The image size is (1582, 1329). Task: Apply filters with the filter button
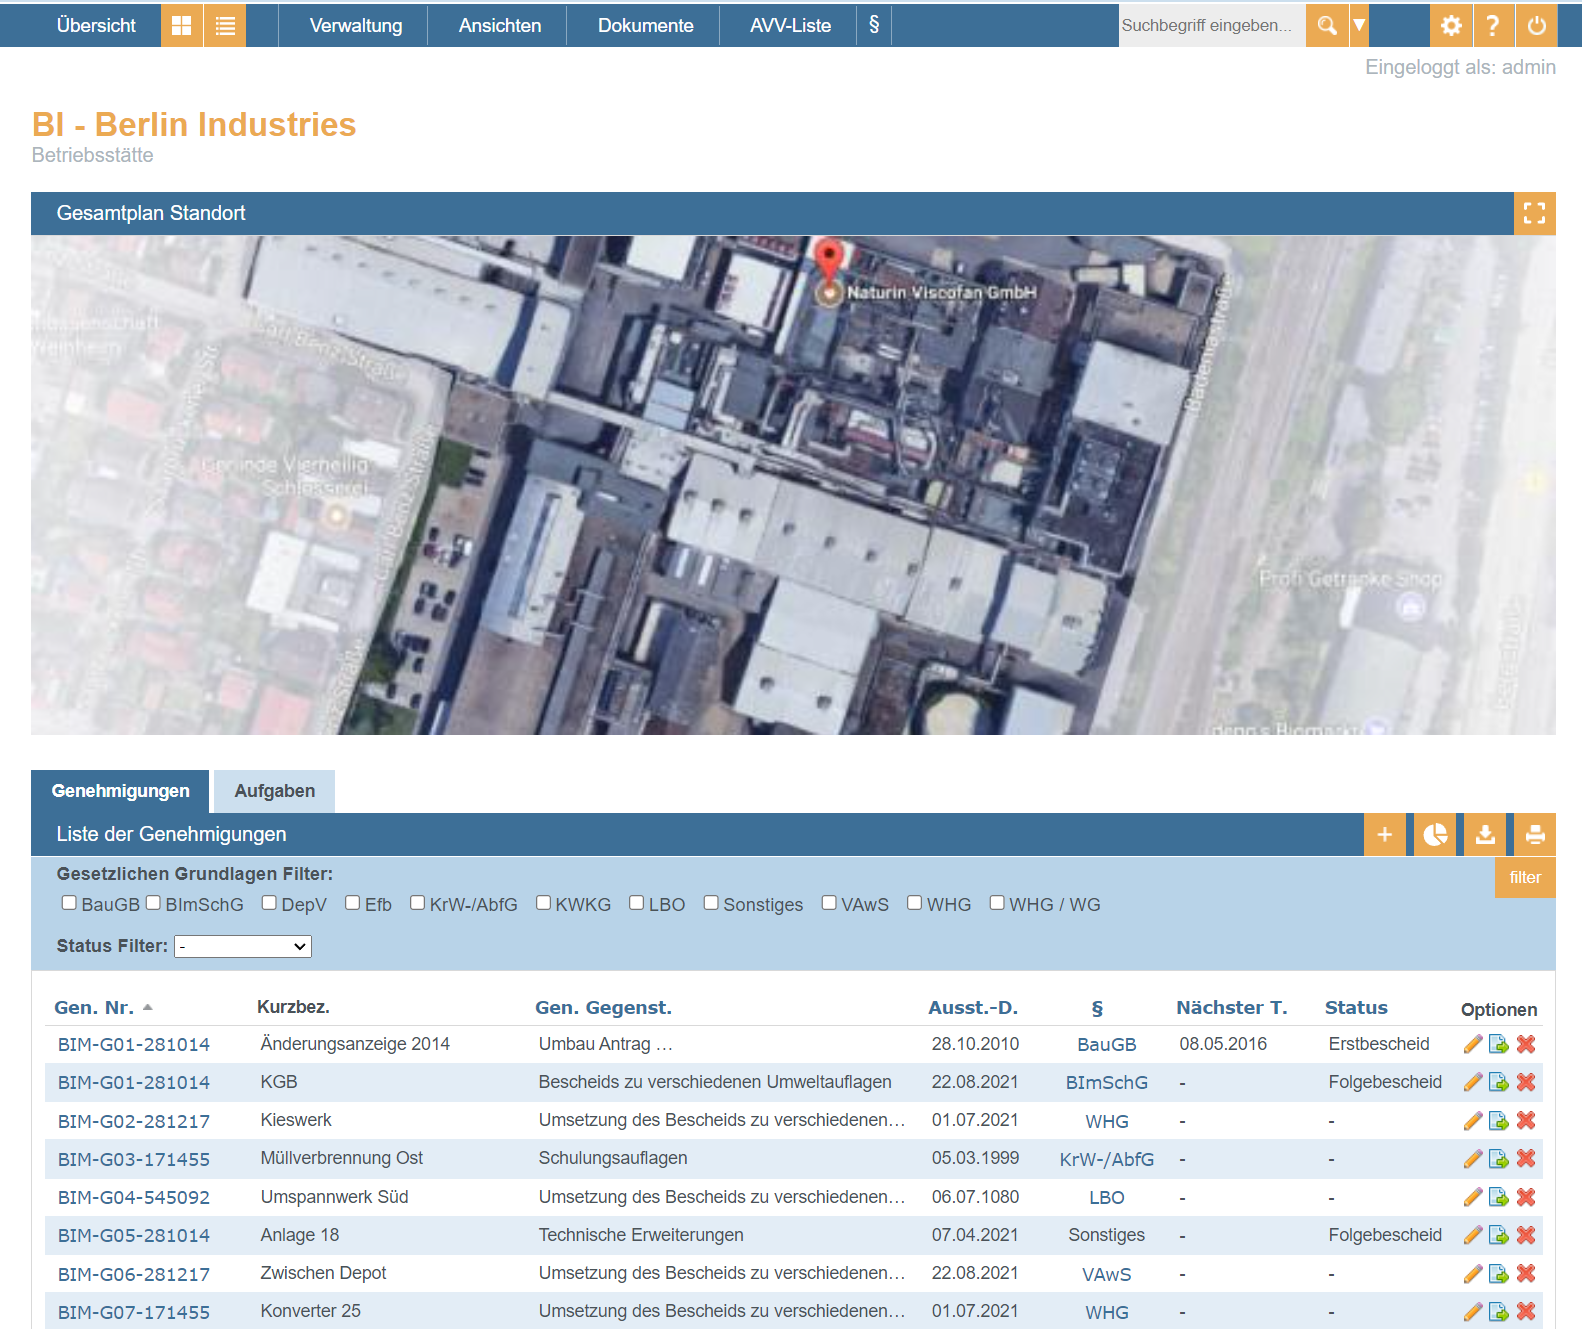point(1525,877)
